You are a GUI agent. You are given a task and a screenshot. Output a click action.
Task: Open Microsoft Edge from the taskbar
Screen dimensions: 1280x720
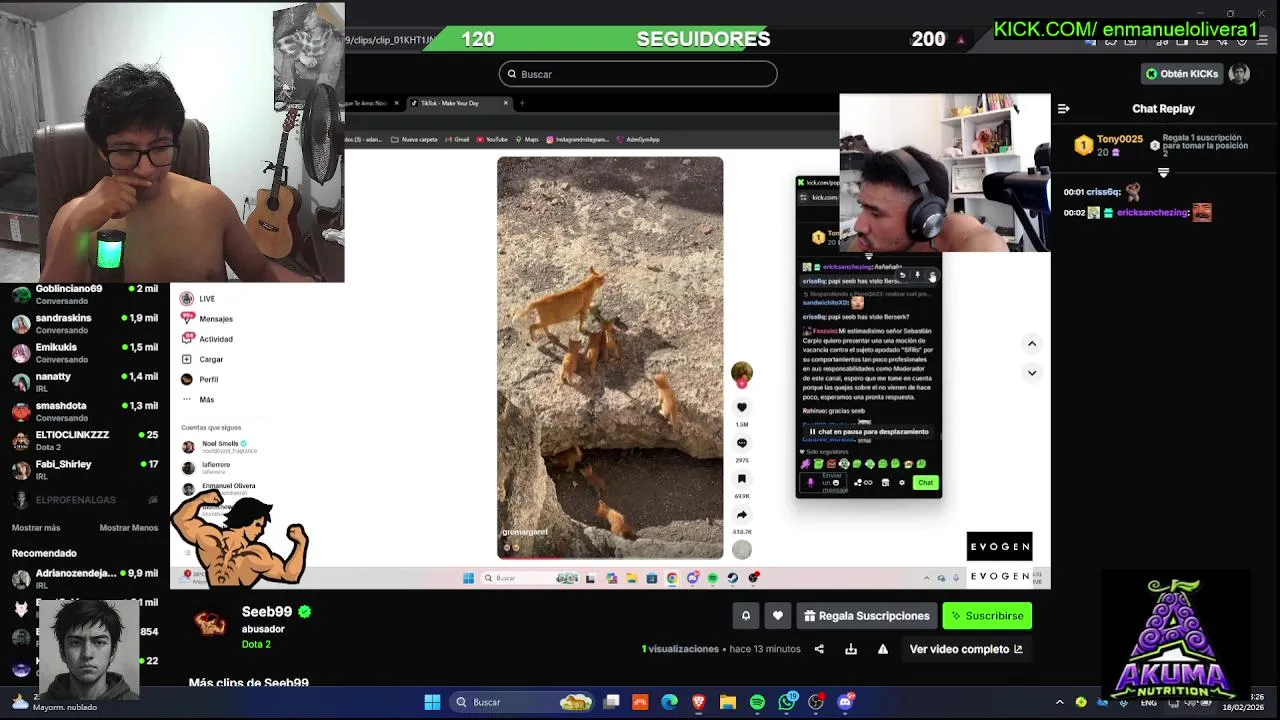669,702
